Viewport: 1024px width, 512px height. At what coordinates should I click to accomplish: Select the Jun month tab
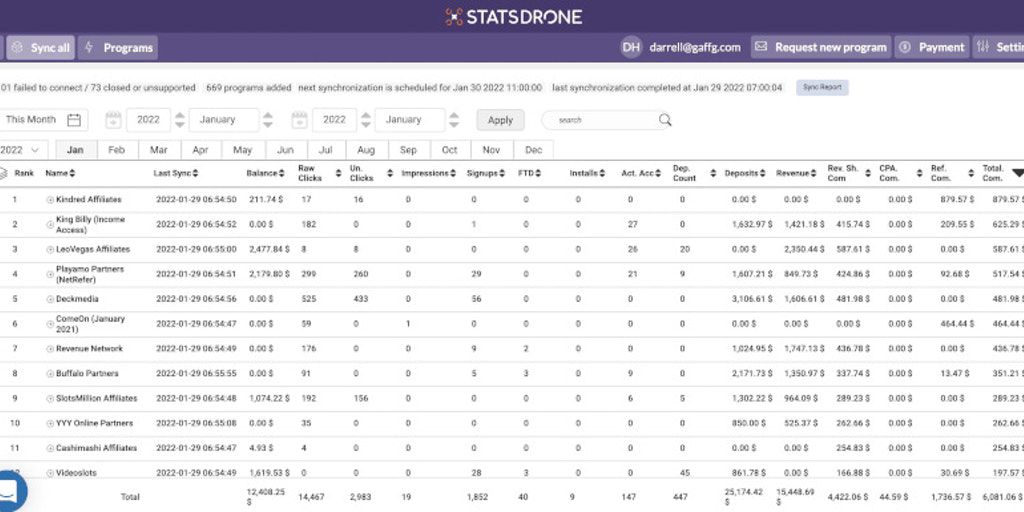click(x=285, y=150)
